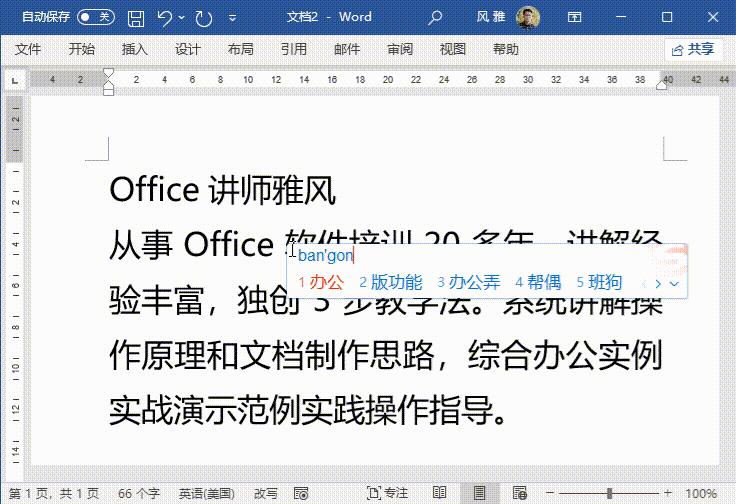Click the search magnifier in title bar
Screen dimensions: 736x504
[435, 18]
